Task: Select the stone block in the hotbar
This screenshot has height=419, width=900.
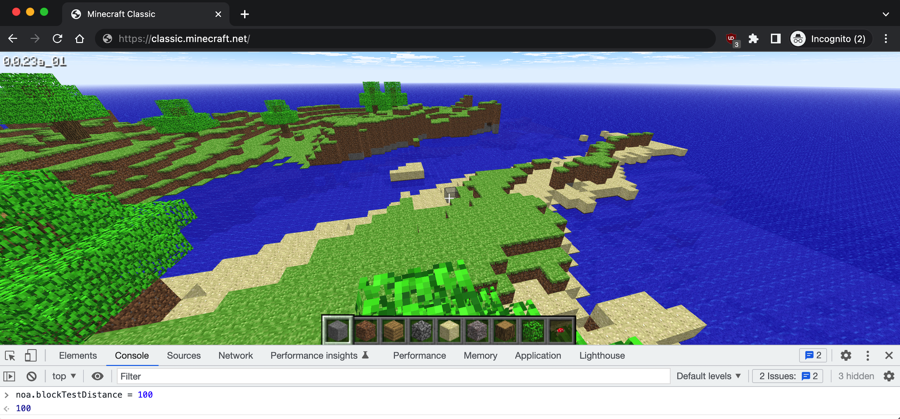Action: pyautogui.click(x=337, y=330)
